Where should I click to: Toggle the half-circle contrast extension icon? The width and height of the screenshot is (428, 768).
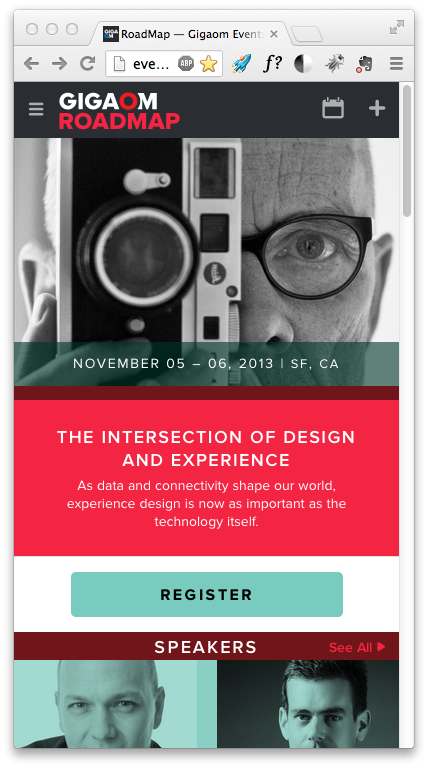[x=303, y=64]
